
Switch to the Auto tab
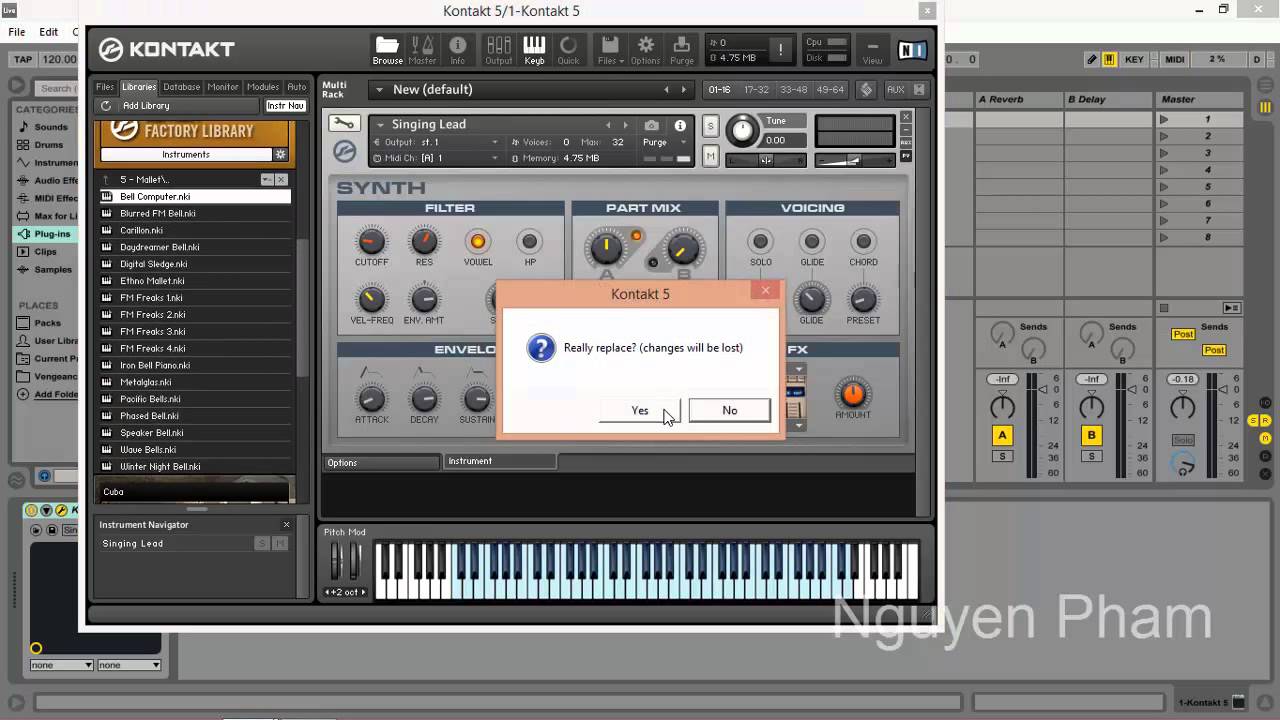point(297,87)
